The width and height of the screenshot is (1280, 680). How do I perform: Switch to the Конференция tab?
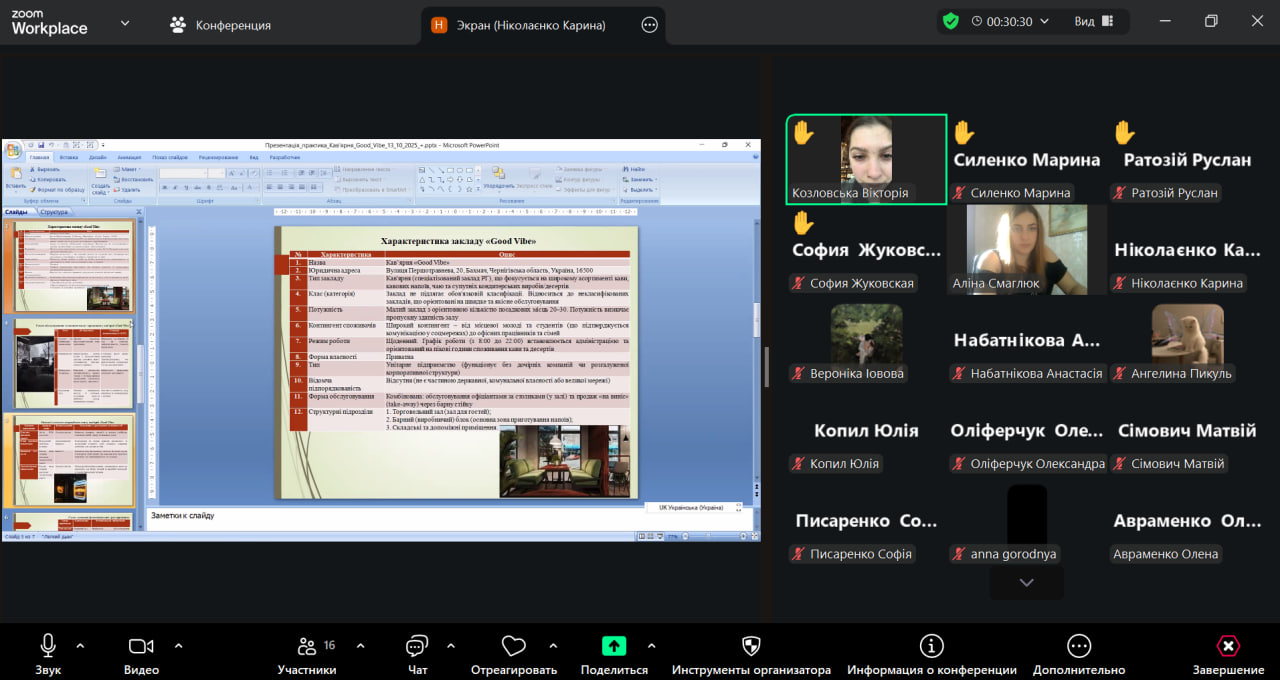[x=221, y=25]
